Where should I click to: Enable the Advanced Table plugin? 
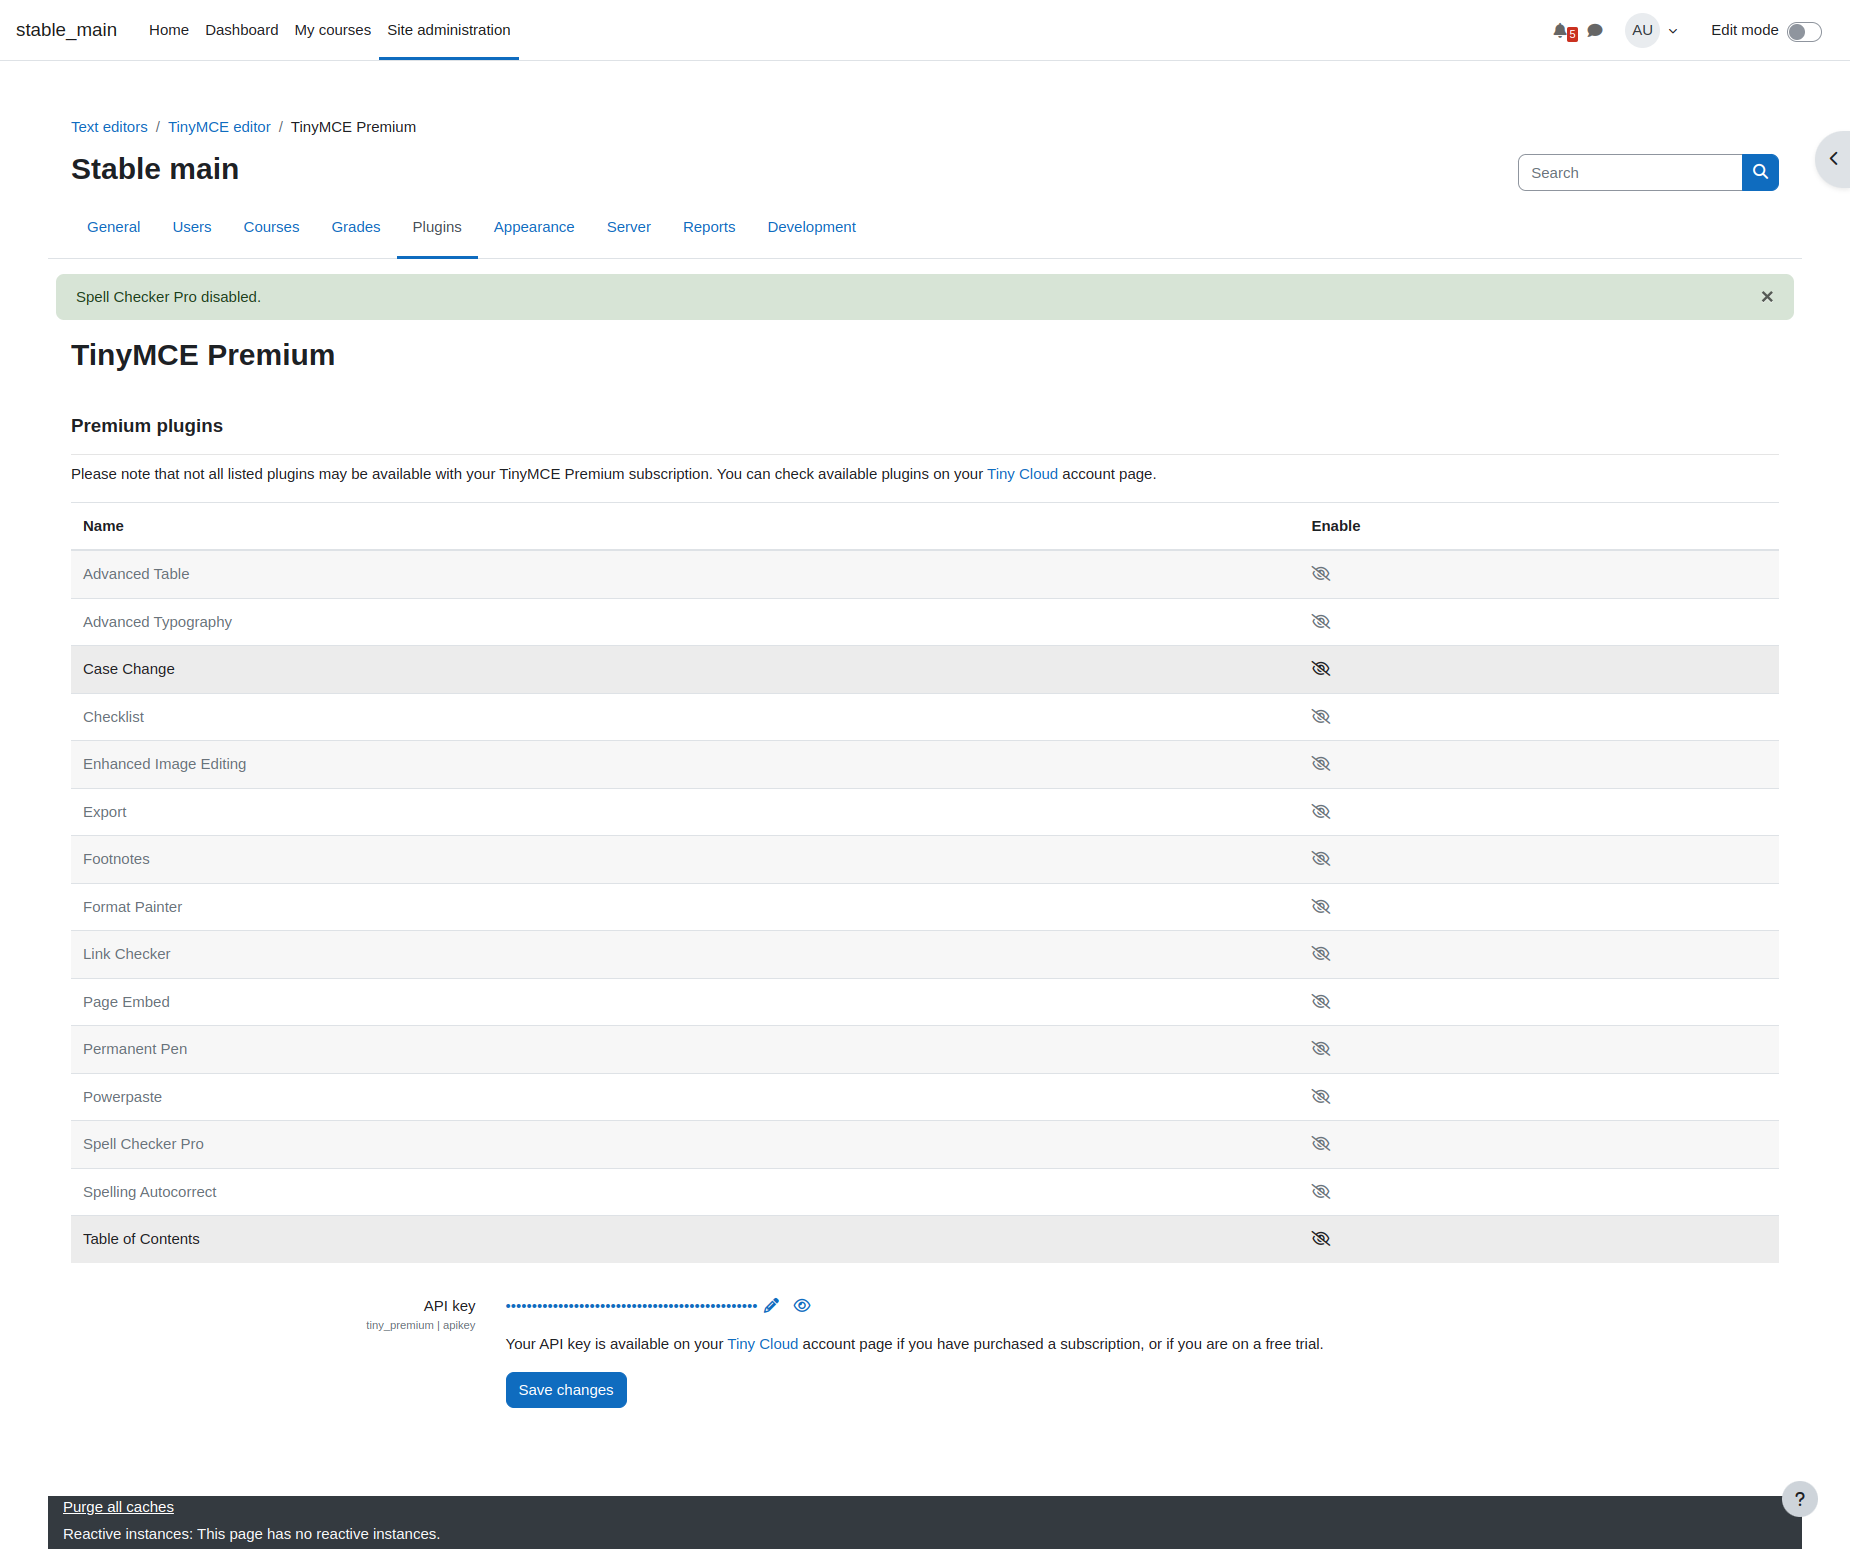pos(1321,574)
